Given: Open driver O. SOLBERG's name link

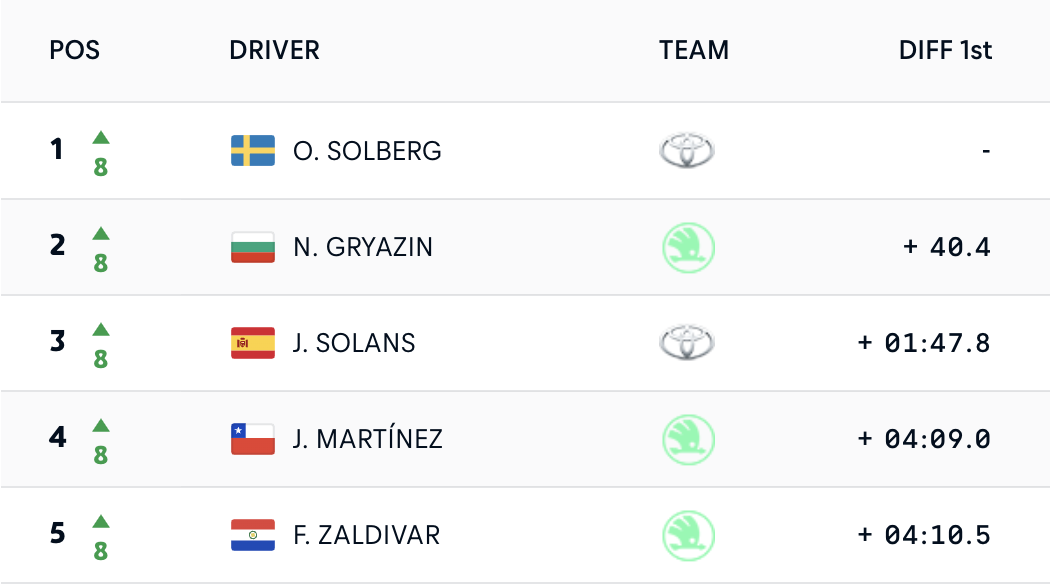Looking at the screenshot, I should pos(367,151).
